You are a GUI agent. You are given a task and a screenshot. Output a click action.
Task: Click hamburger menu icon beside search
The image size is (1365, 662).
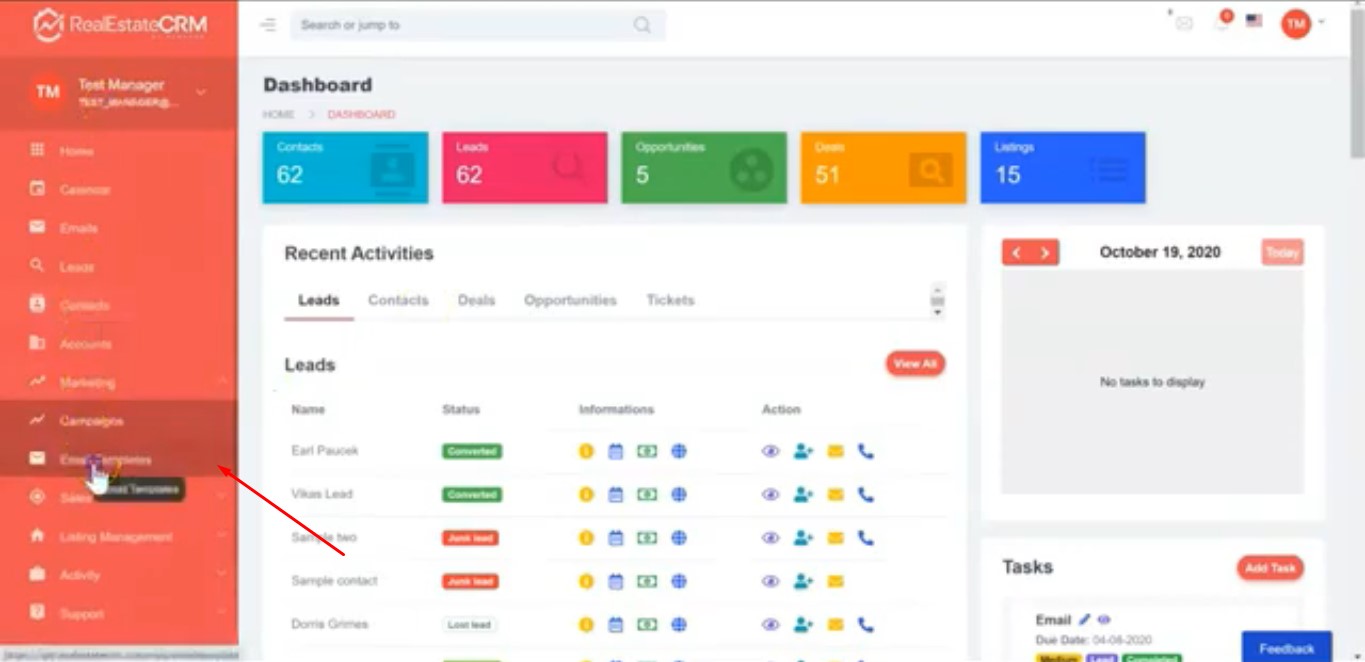[268, 25]
